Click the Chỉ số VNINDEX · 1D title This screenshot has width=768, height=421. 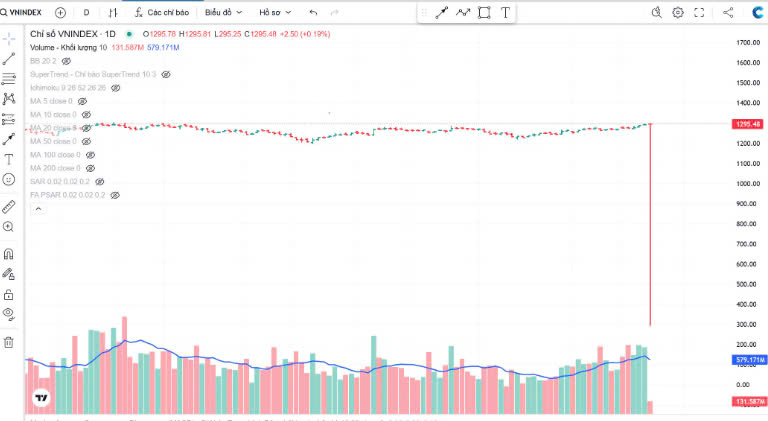72,34
